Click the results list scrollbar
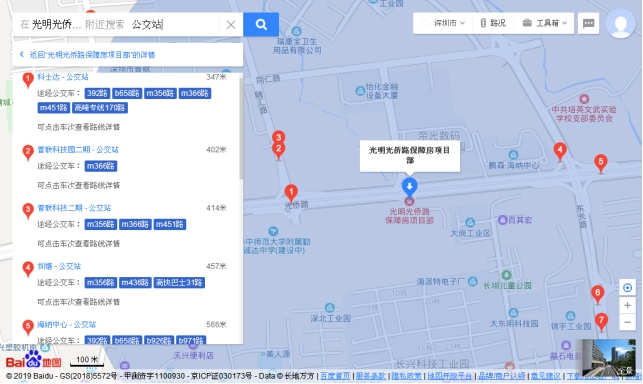Image resolution: width=643 pixels, height=384 pixels. click(x=241, y=127)
